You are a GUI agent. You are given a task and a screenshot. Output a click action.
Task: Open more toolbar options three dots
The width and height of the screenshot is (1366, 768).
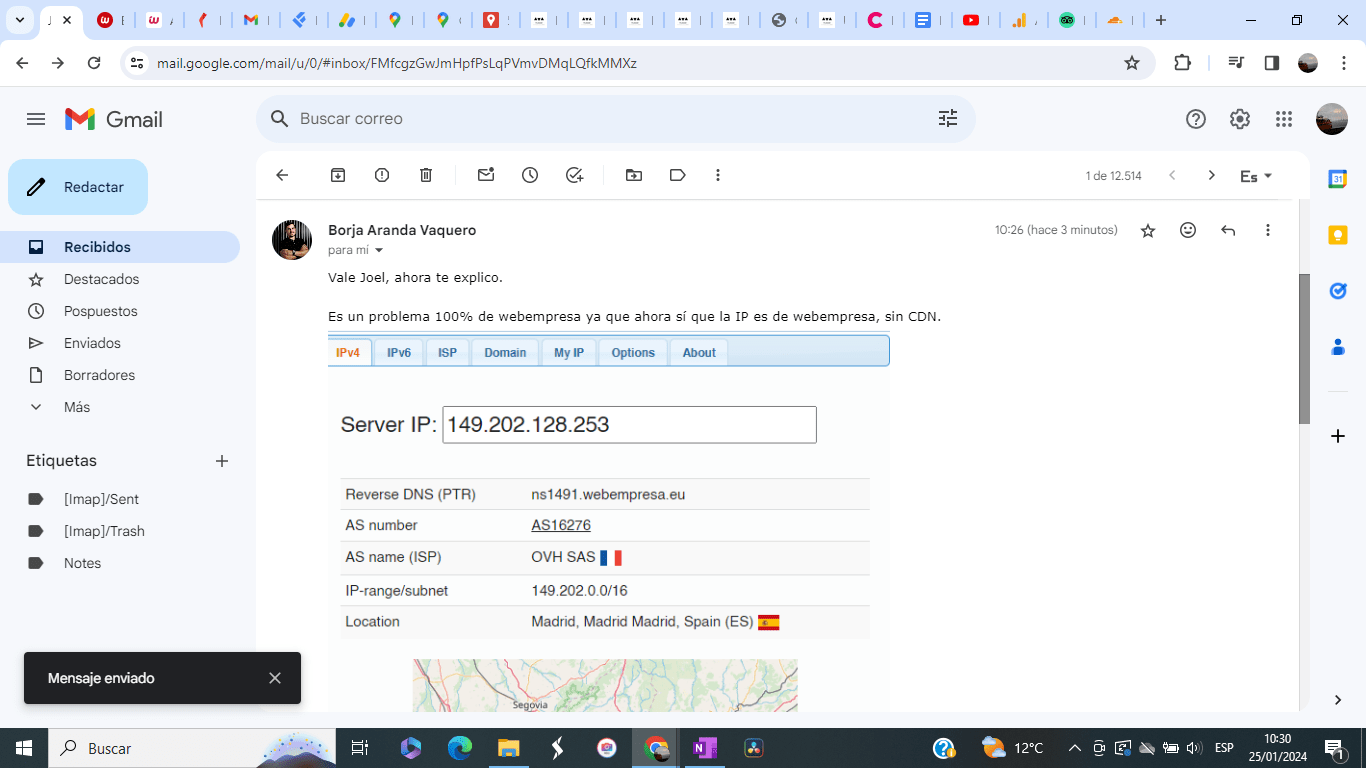point(718,175)
